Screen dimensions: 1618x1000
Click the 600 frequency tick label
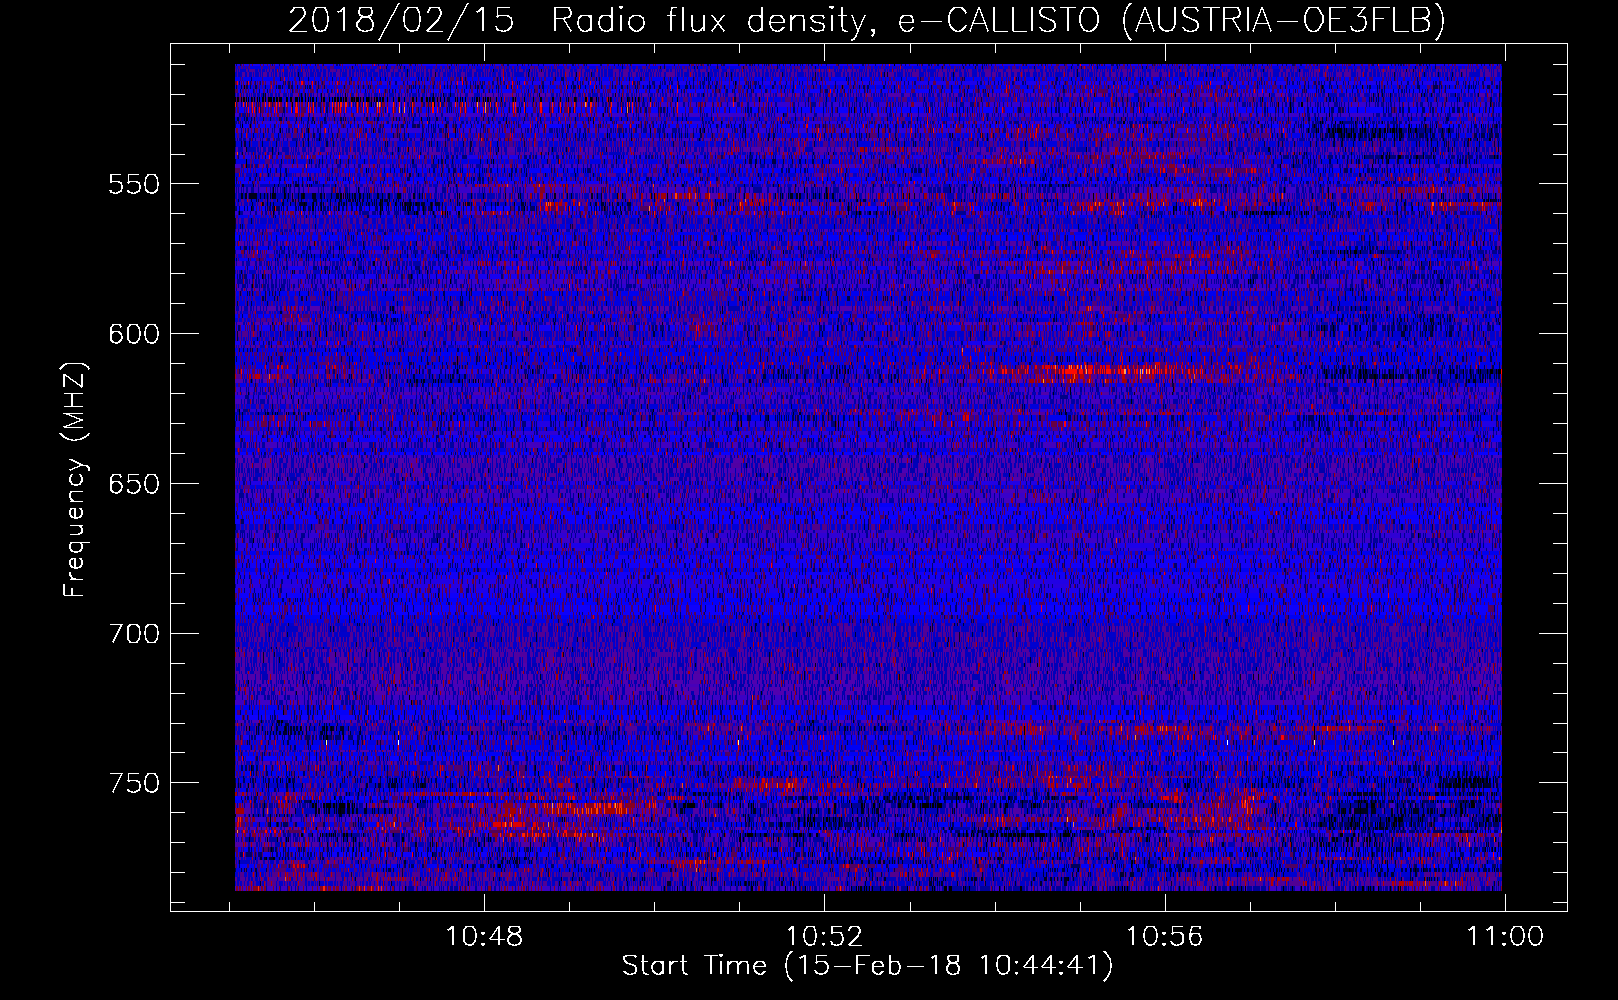click(134, 334)
